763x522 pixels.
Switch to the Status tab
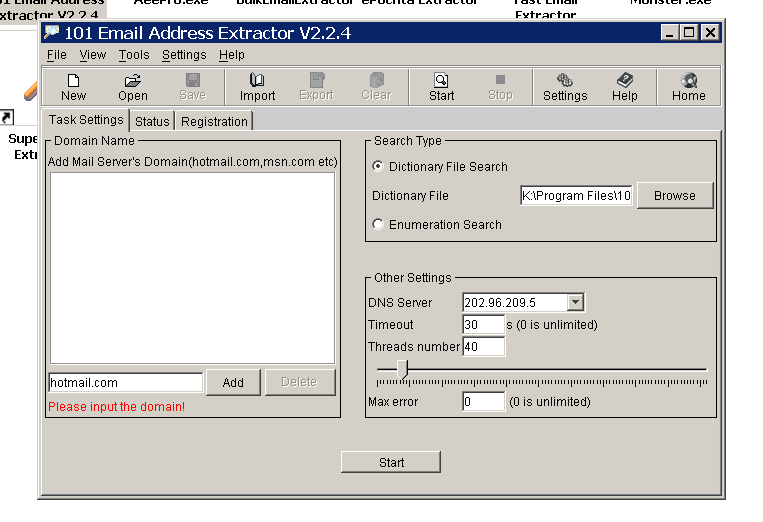click(x=152, y=121)
